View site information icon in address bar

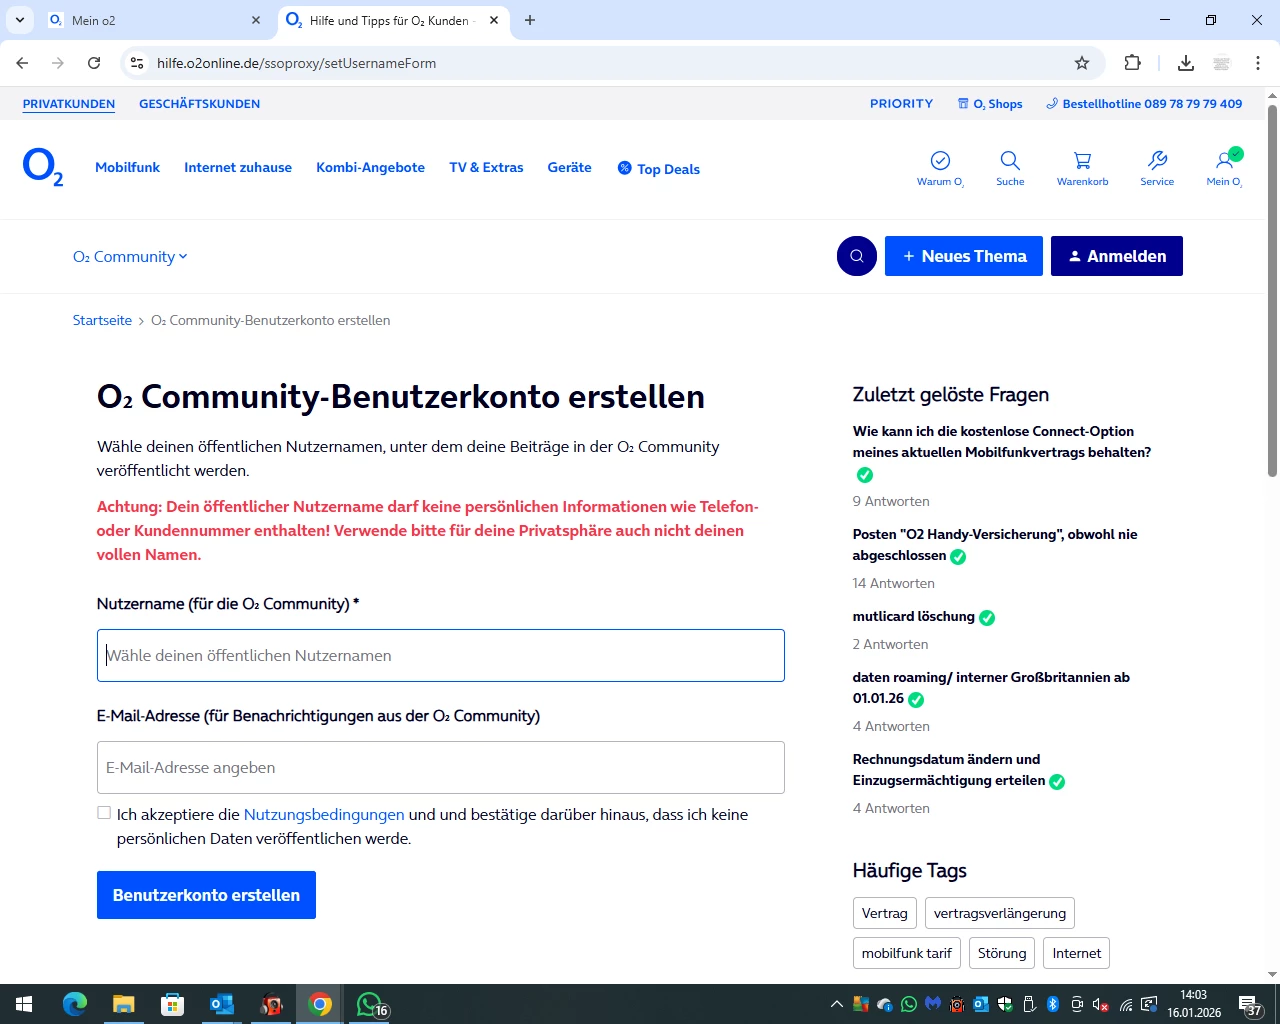138,63
